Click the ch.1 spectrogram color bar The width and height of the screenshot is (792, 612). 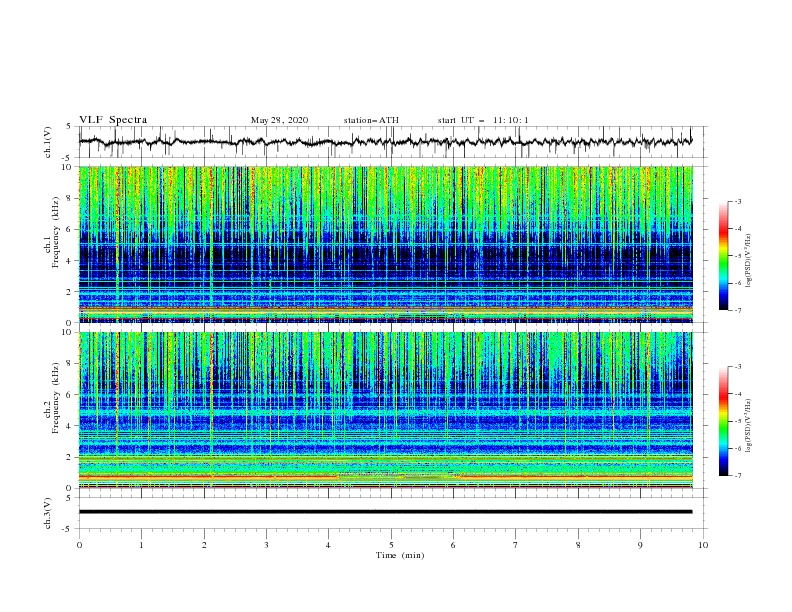point(723,255)
